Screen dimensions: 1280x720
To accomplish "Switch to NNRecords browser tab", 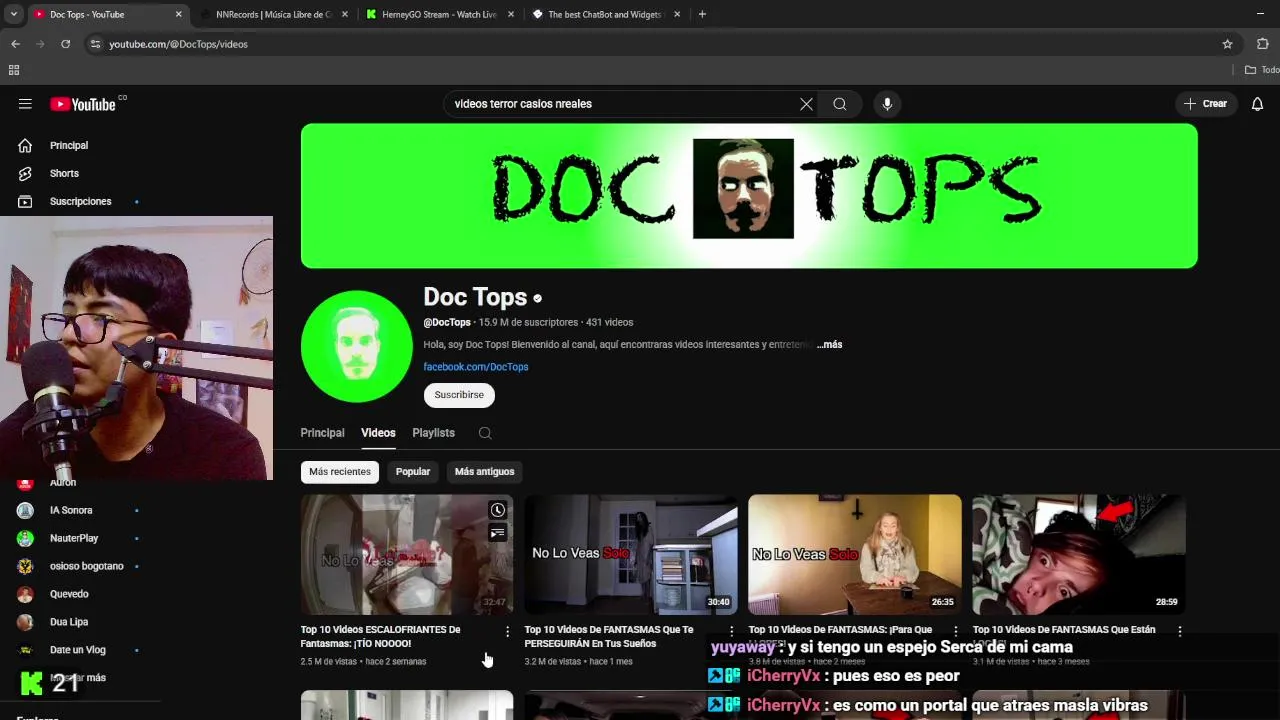I will pos(274,14).
